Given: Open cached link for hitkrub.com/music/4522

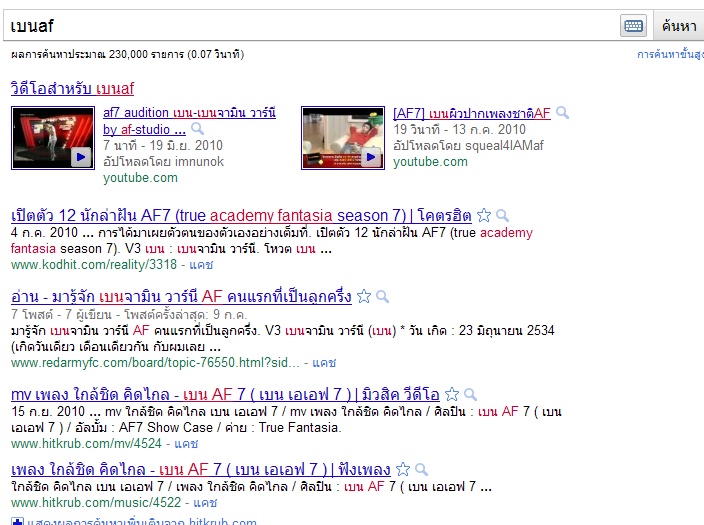Looking at the screenshot, I should tap(205, 503).
